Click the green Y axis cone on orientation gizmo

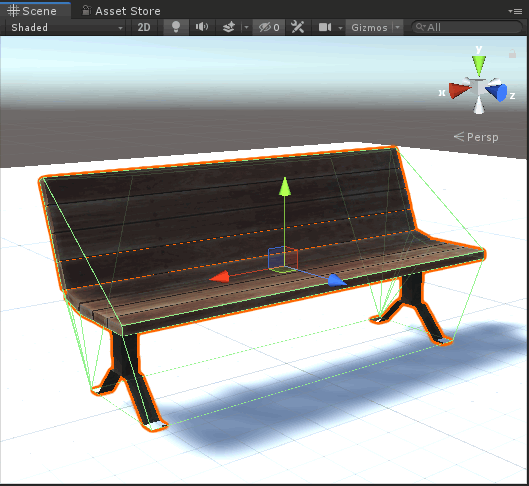pos(479,65)
